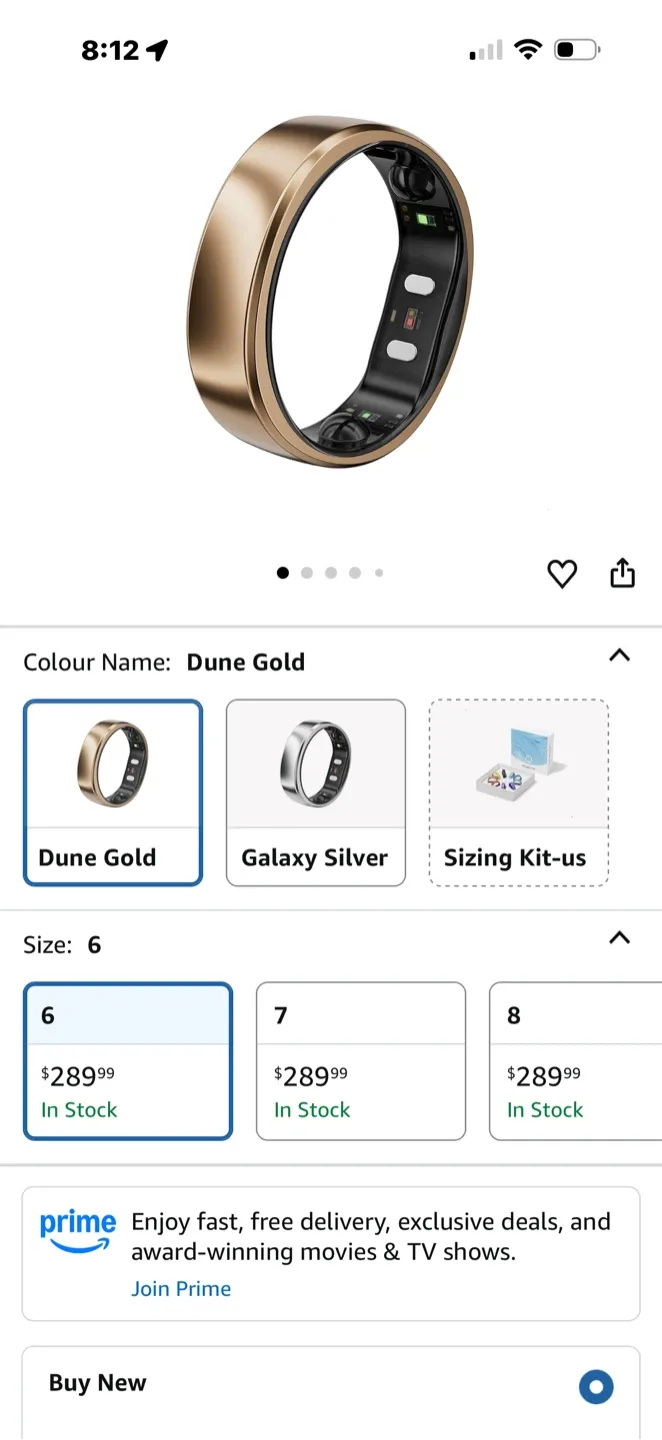The height and width of the screenshot is (1440, 662).
Task: Open the share options for this product
Action: point(622,573)
